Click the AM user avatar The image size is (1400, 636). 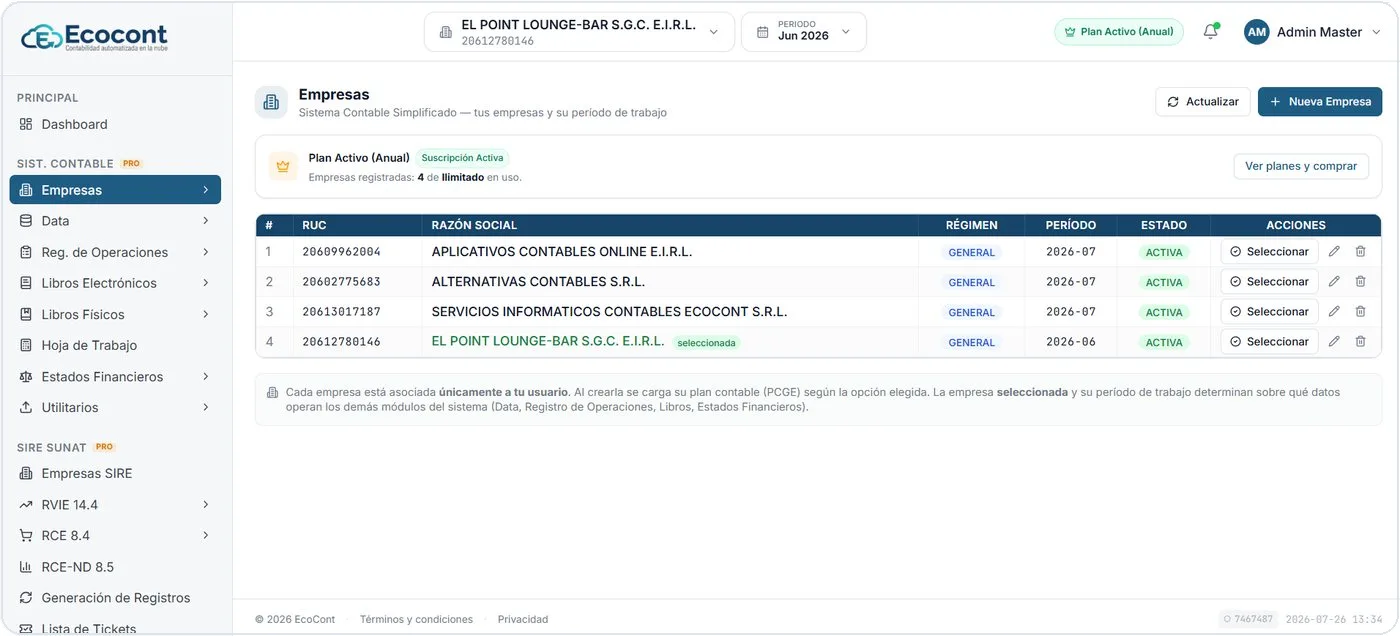1257,32
